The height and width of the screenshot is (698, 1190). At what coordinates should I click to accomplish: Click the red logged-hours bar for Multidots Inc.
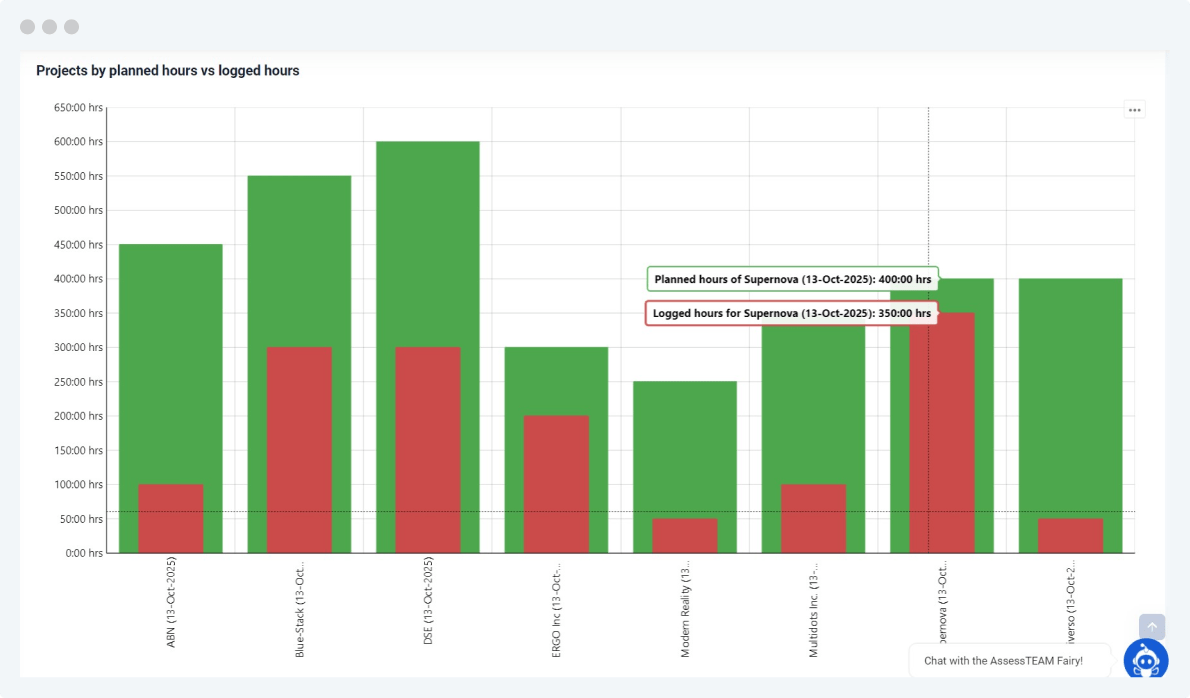[813, 518]
